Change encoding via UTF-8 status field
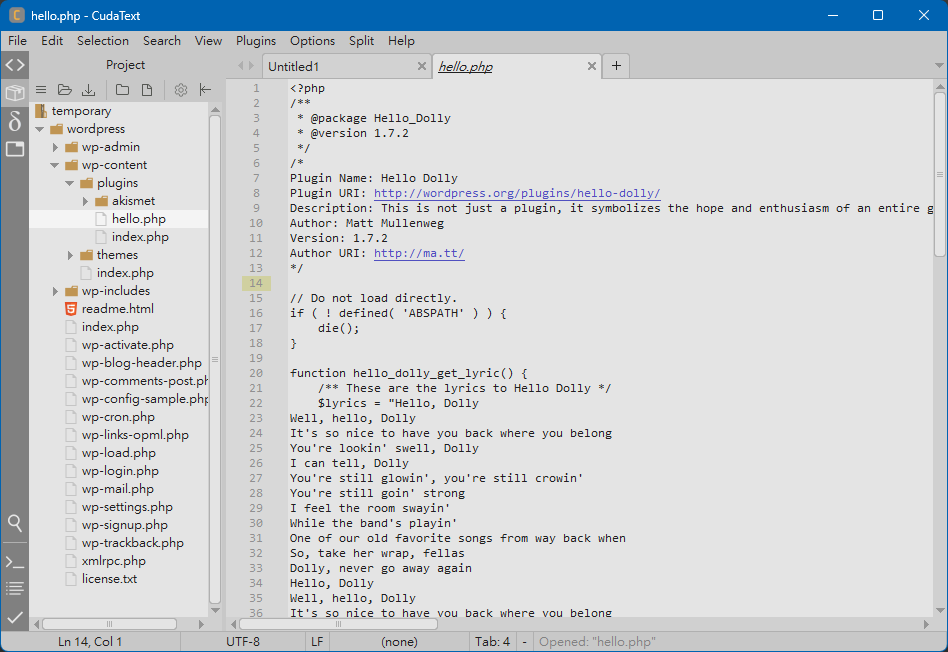948x652 pixels. point(243,642)
